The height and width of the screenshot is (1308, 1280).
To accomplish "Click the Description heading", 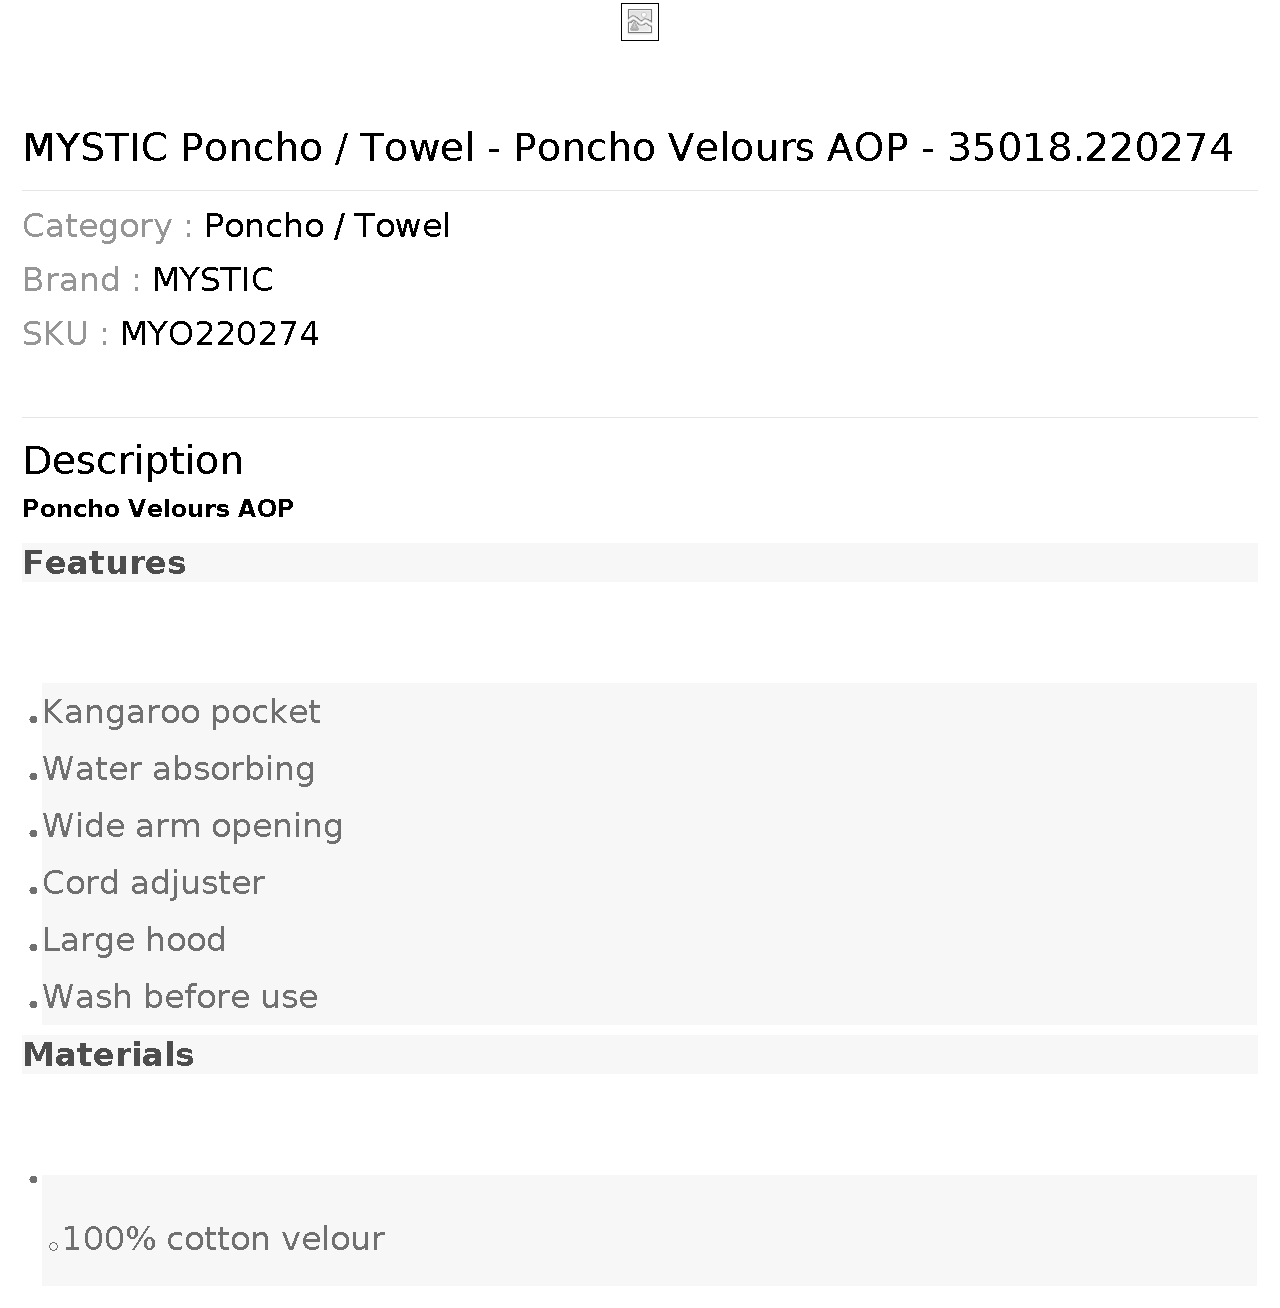I will [x=133, y=461].
